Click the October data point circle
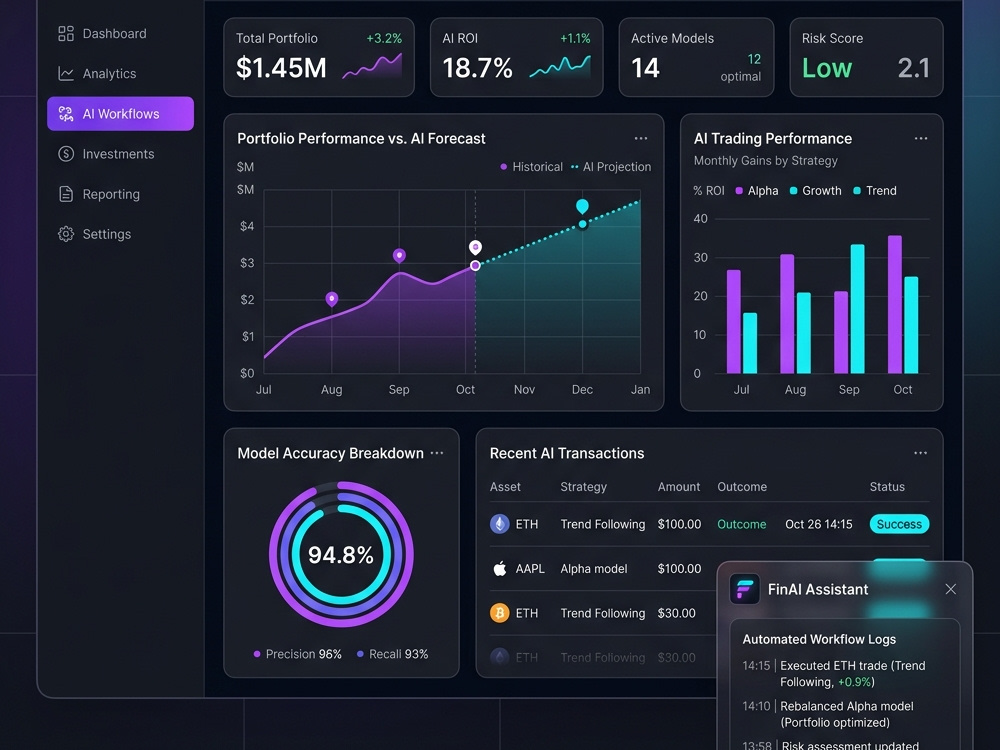The height and width of the screenshot is (750, 1000). pos(475,265)
